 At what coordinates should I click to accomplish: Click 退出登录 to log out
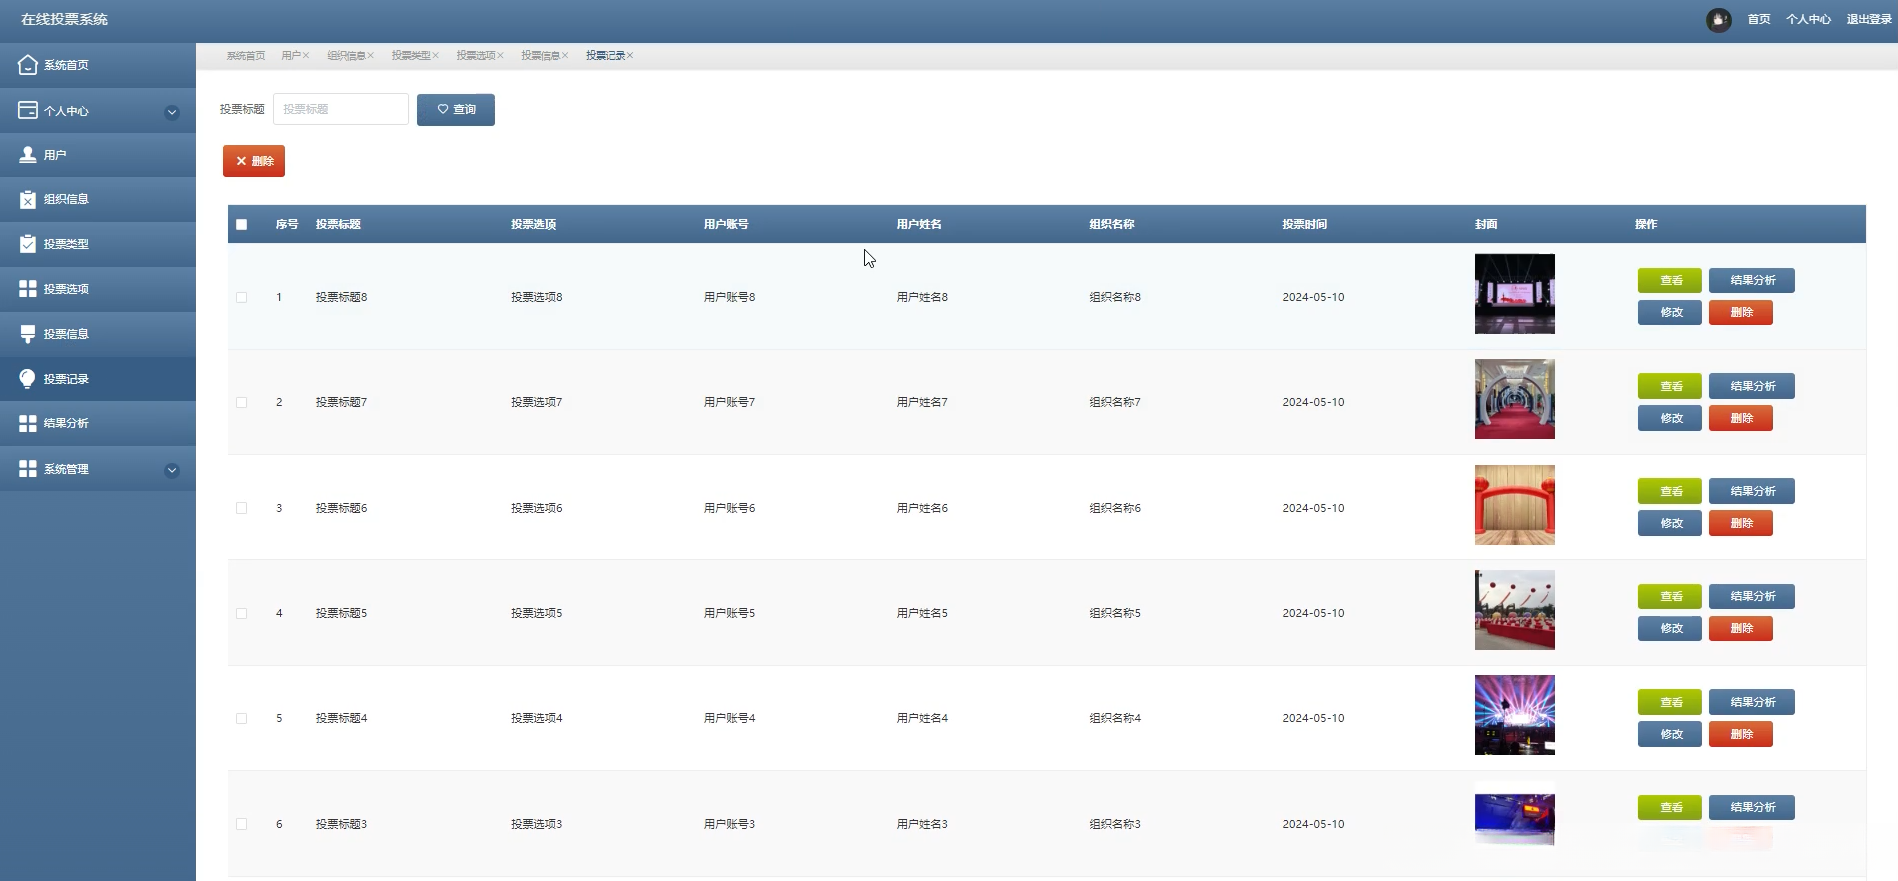[1869, 20]
